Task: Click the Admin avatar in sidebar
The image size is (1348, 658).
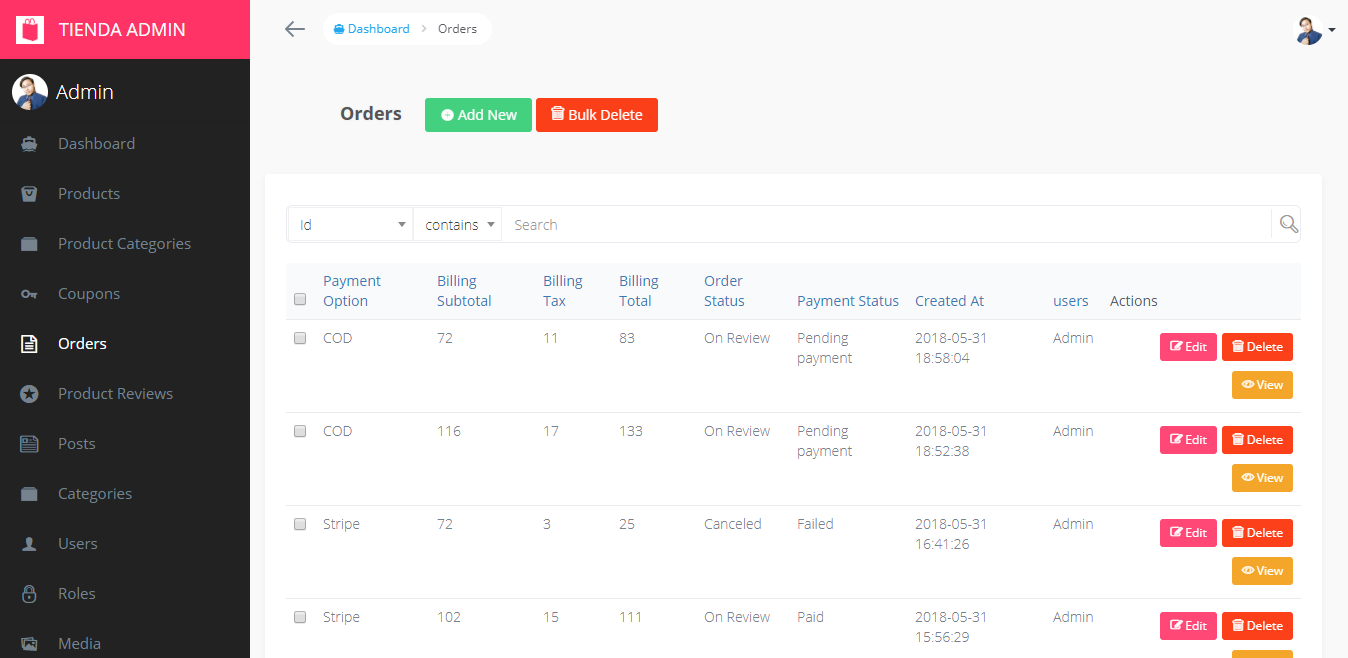Action: [x=30, y=92]
